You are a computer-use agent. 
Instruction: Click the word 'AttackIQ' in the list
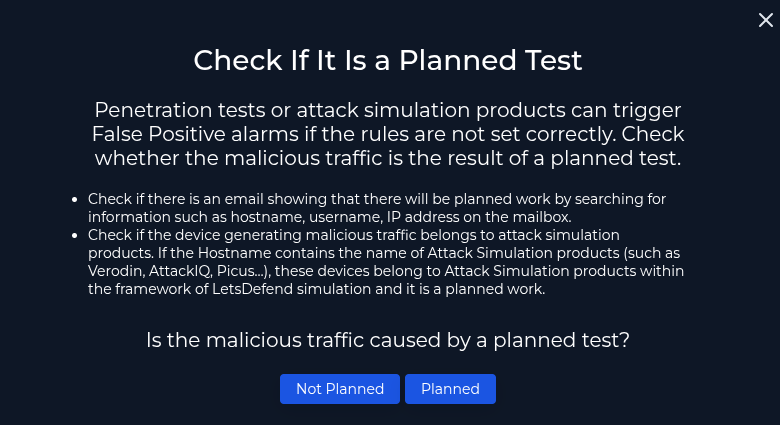tap(181, 271)
